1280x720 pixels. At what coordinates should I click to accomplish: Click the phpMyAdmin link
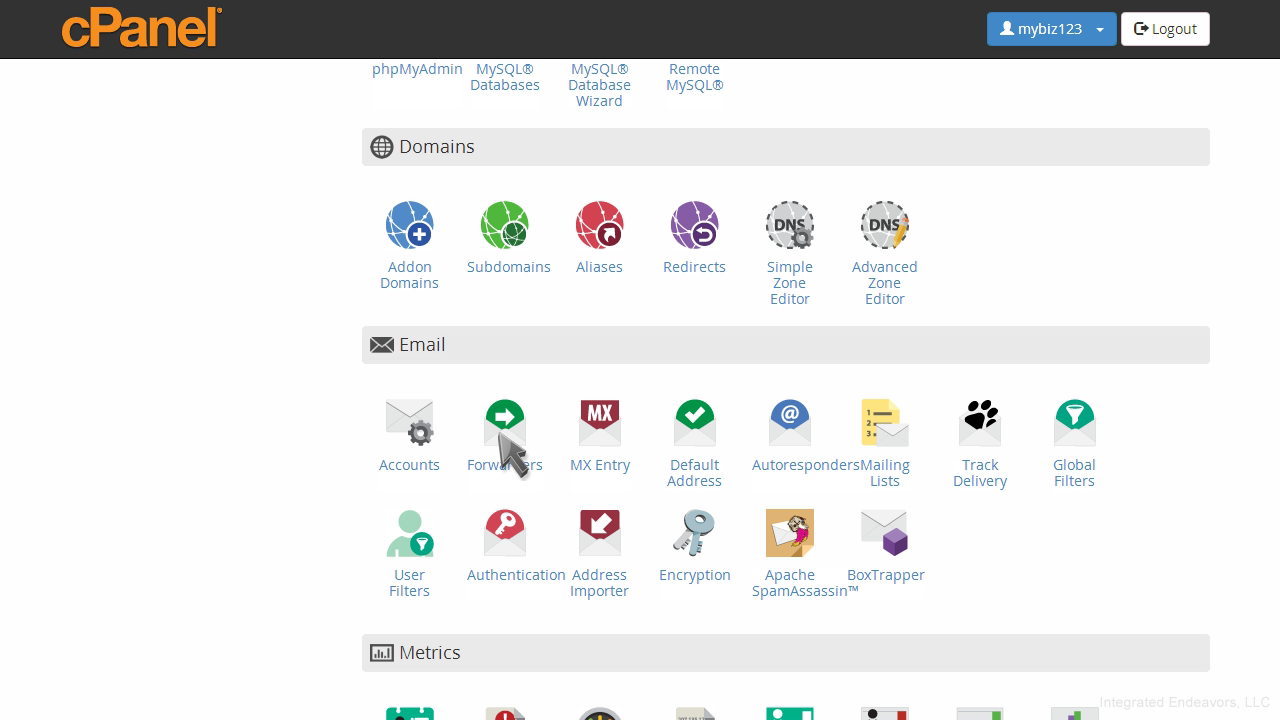pos(417,69)
